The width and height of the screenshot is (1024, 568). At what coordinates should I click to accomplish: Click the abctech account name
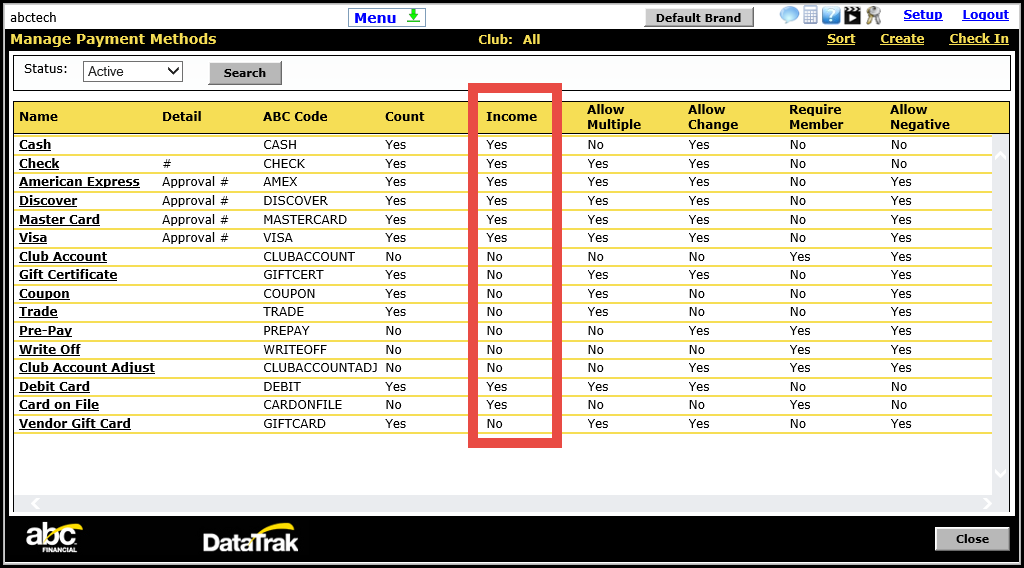point(33,18)
